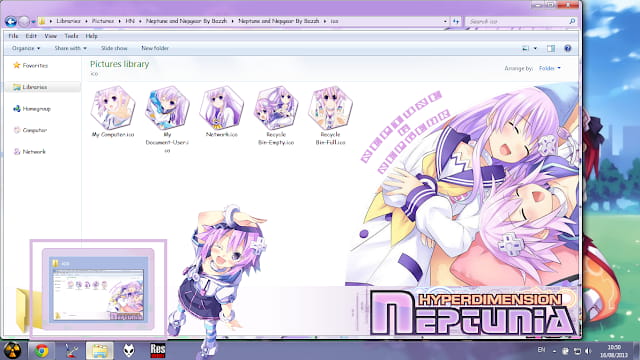Screen dimensions: 640x360
Task: Select Pictures in the address path
Action: (x=103, y=21)
